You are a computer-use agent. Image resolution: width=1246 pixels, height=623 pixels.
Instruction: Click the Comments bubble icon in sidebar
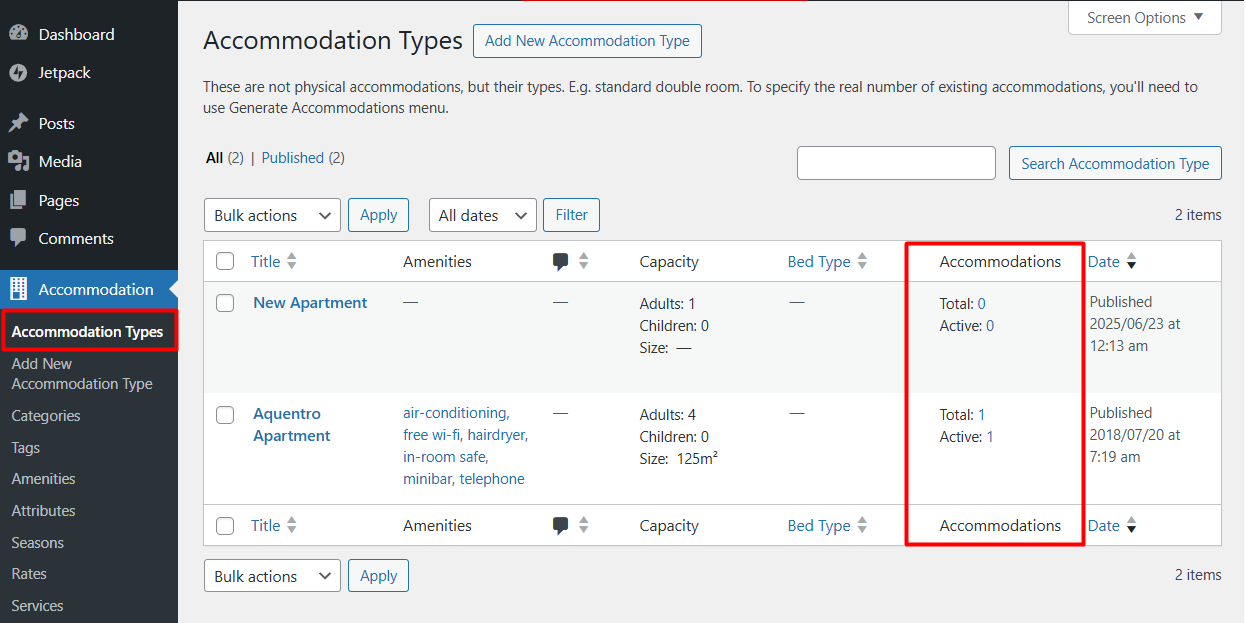pos(18,238)
